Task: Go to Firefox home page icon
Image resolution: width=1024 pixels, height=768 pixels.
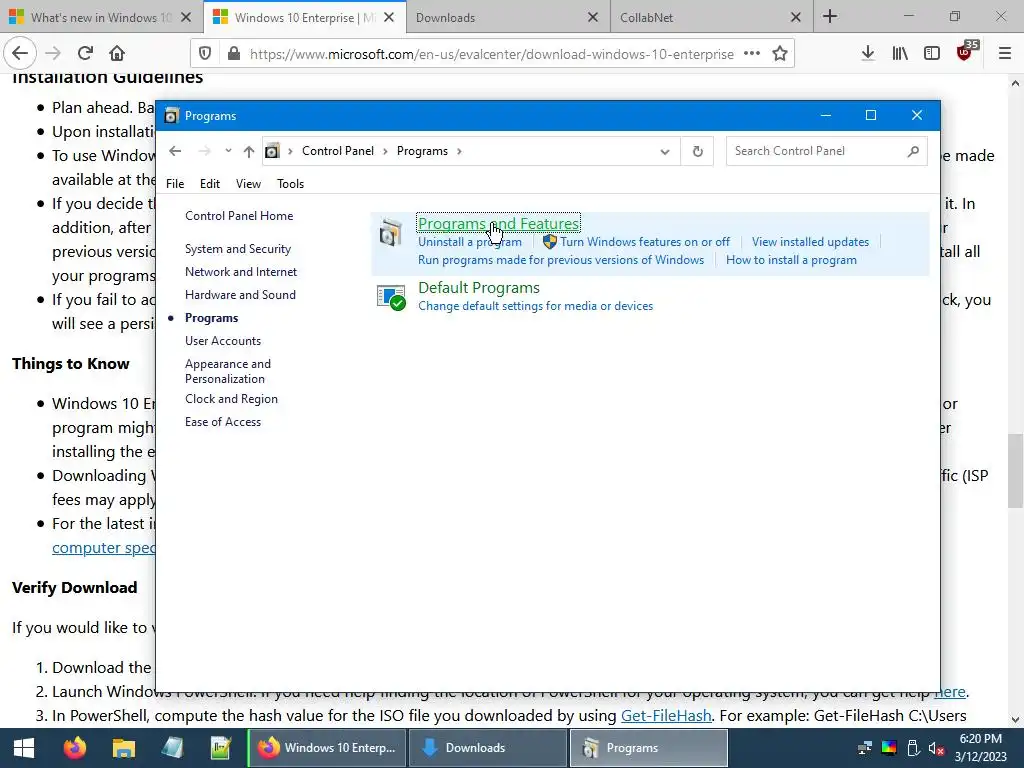Action: click(117, 53)
